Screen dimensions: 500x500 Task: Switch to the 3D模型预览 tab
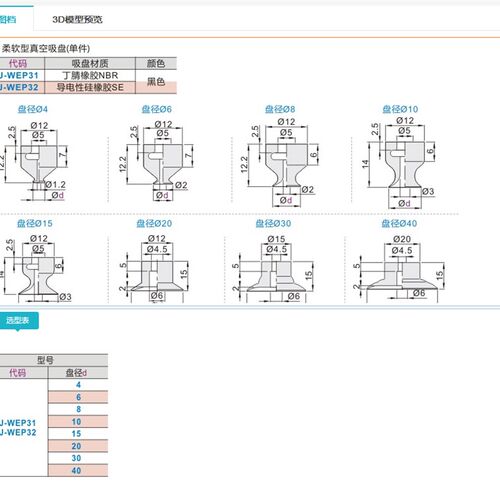click(x=77, y=20)
